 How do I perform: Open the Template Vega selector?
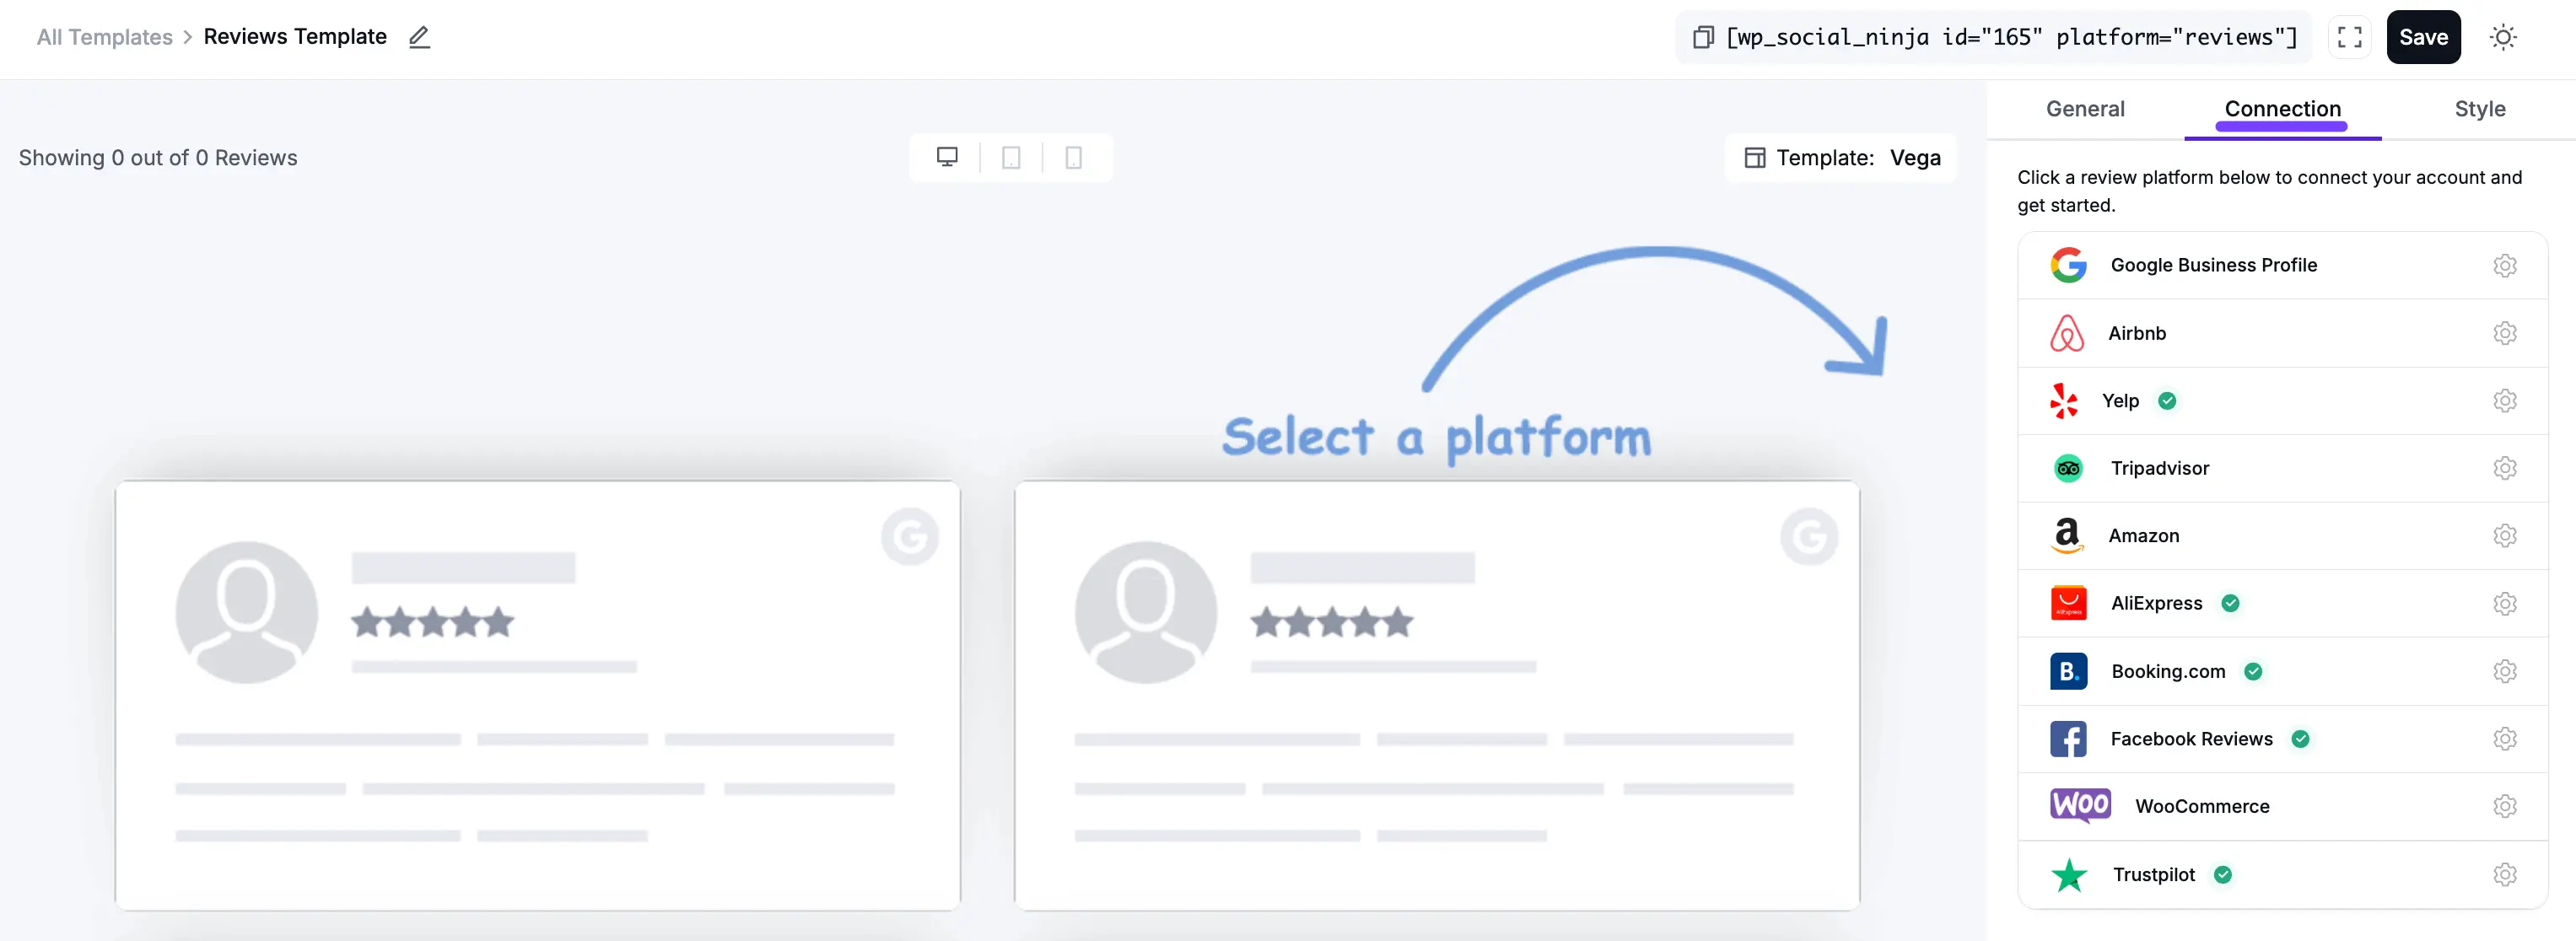1841,157
